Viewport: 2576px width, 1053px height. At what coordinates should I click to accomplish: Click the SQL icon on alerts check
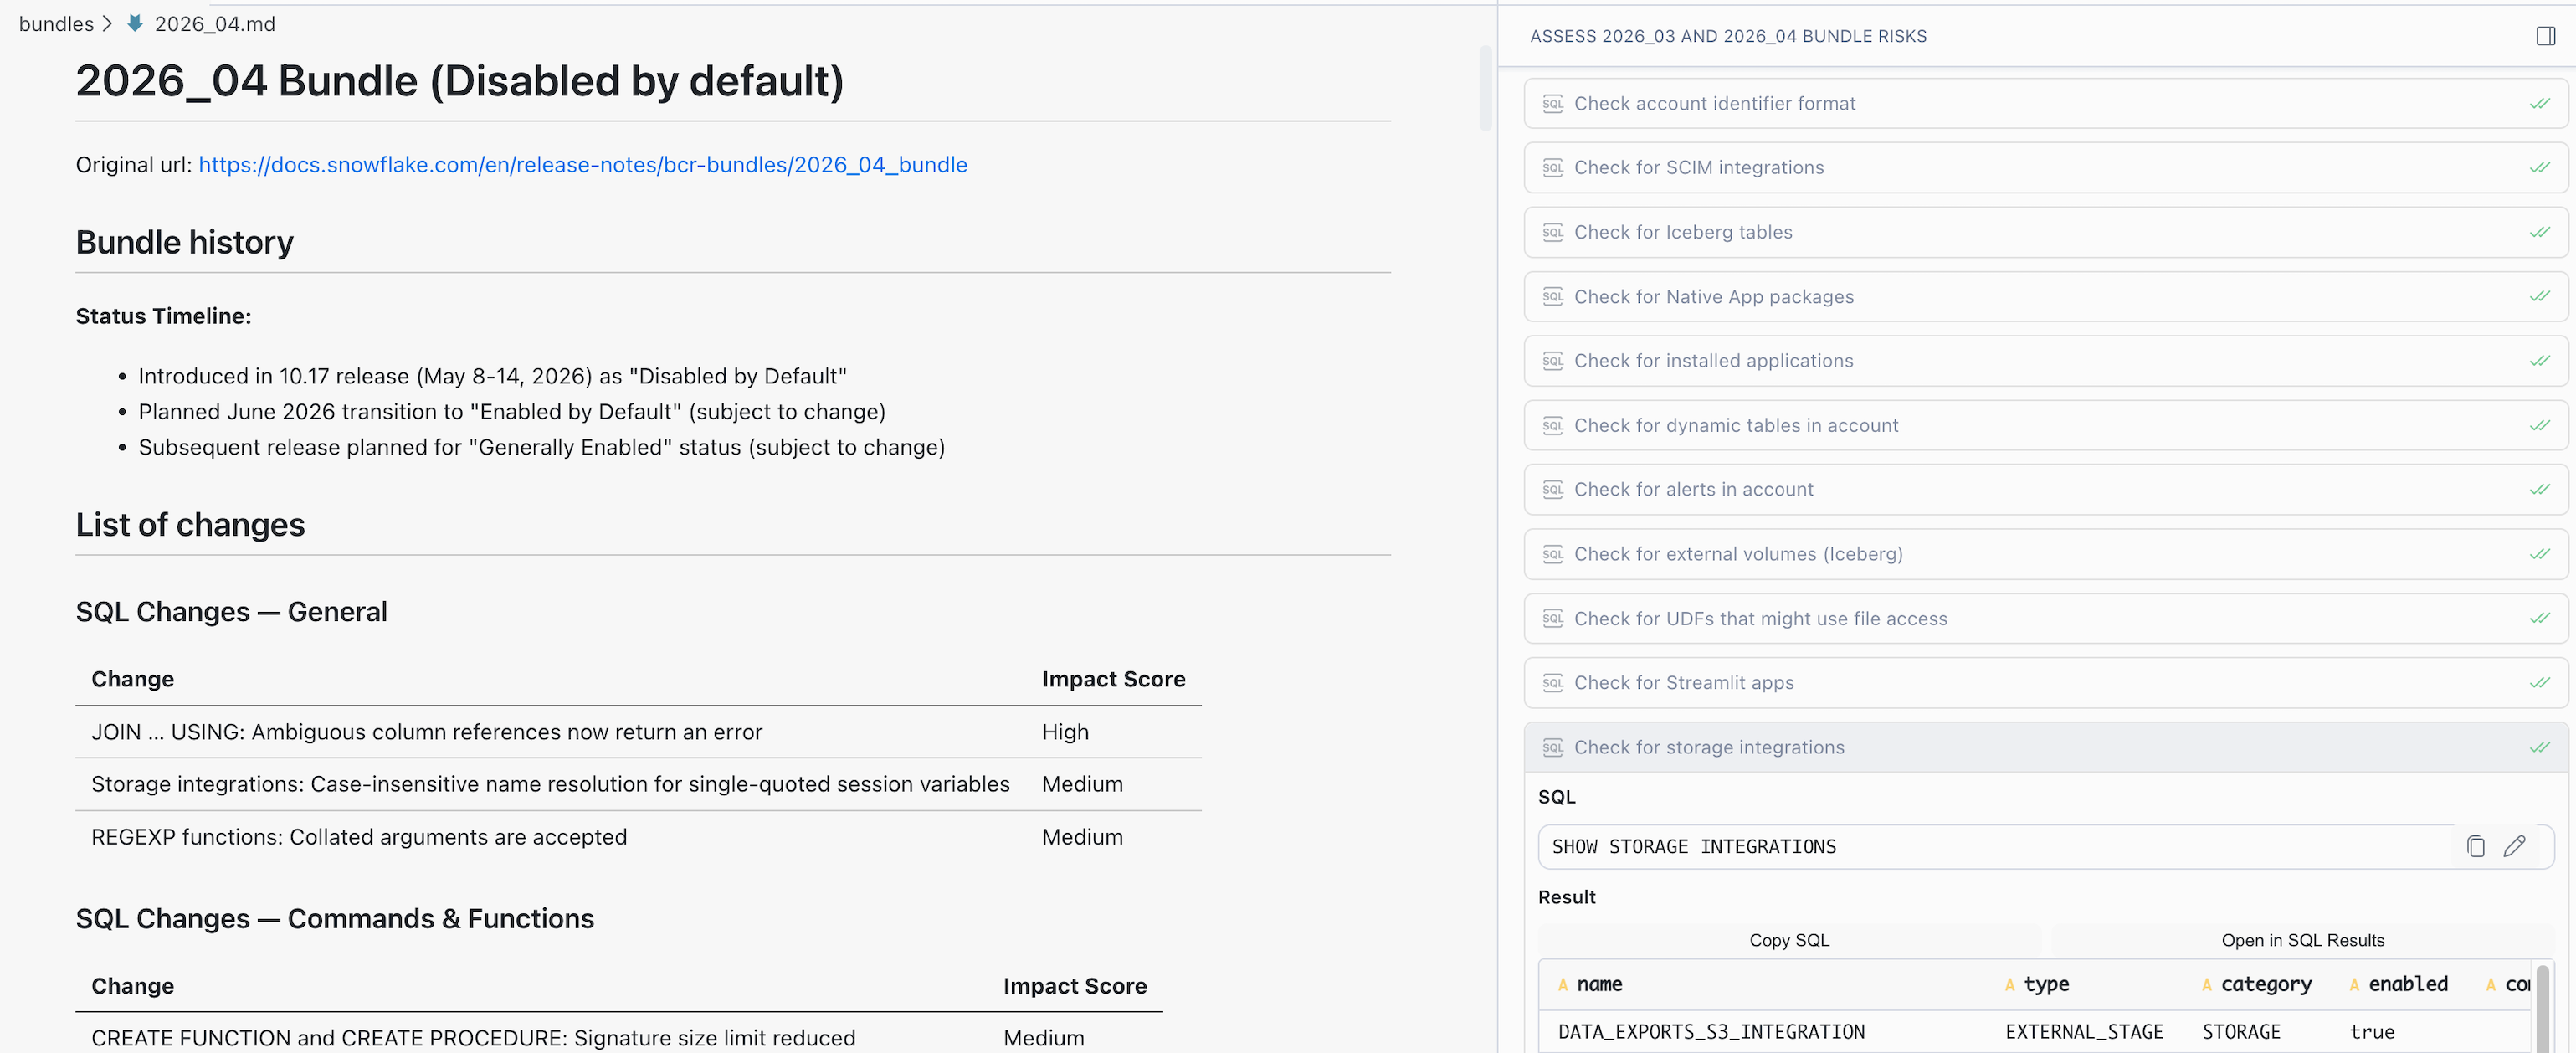pos(1552,490)
